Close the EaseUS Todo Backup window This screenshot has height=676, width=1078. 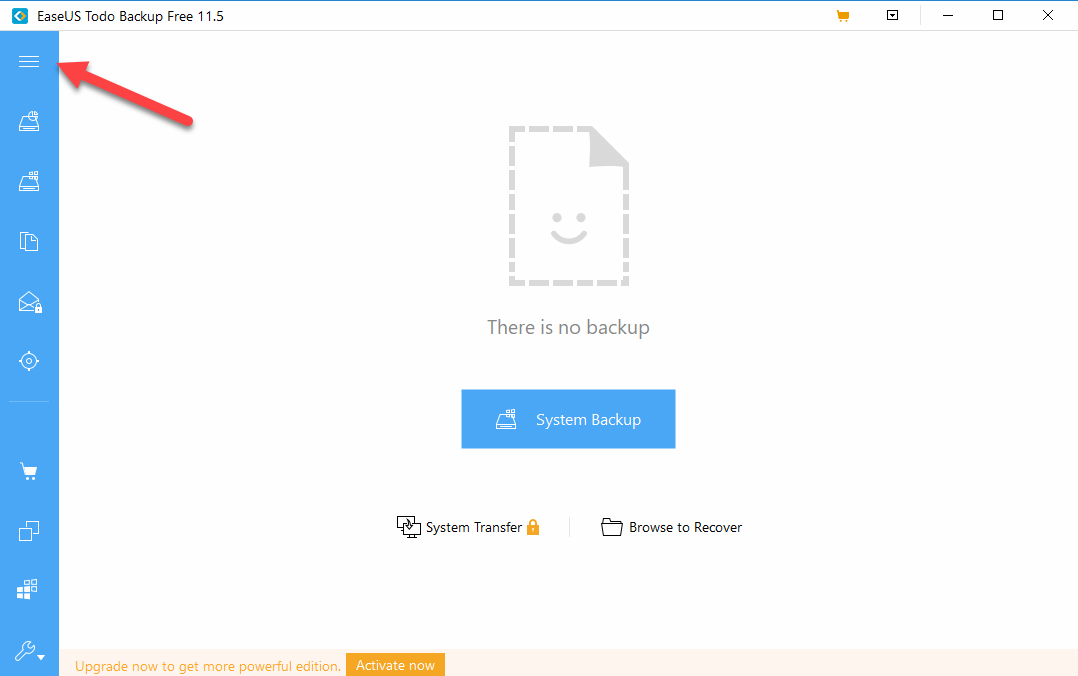click(1047, 15)
